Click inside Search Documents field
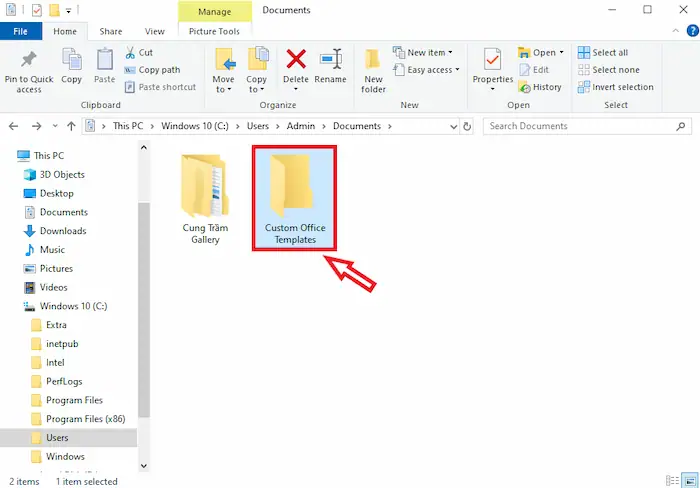 click(580, 126)
